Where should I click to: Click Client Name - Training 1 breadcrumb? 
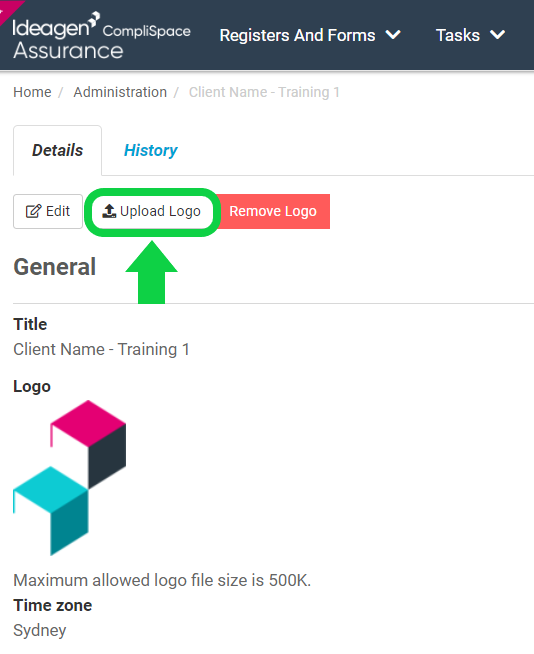point(264,92)
